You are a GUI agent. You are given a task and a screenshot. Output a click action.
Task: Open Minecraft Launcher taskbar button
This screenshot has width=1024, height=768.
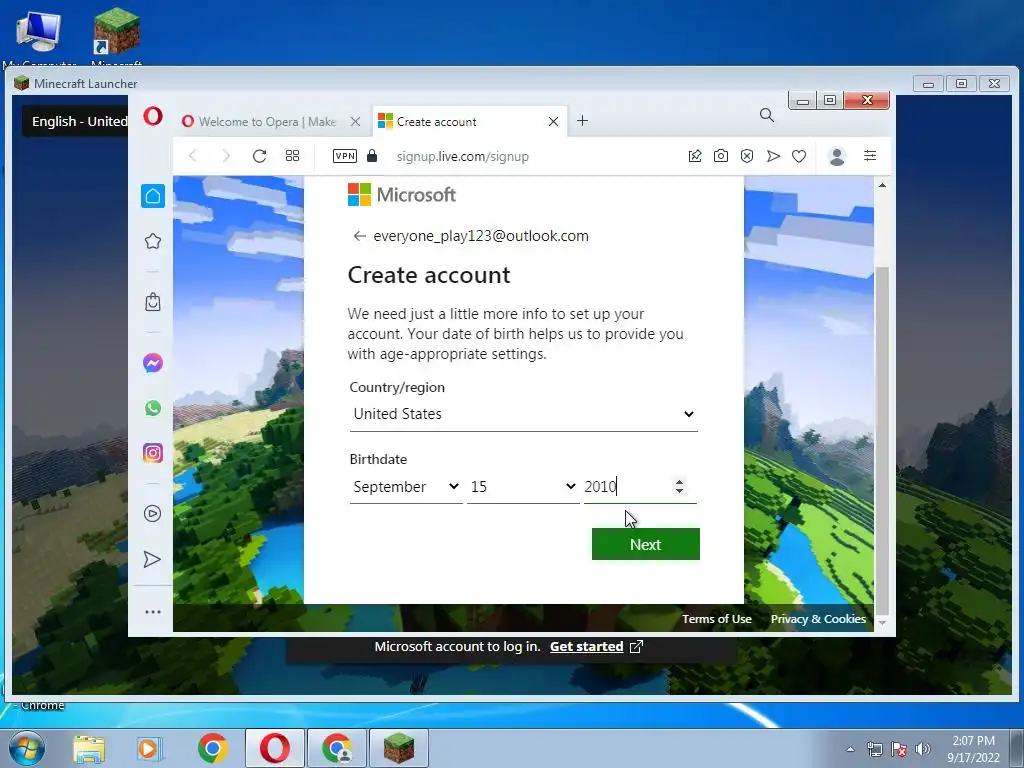[x=398, y=748]
